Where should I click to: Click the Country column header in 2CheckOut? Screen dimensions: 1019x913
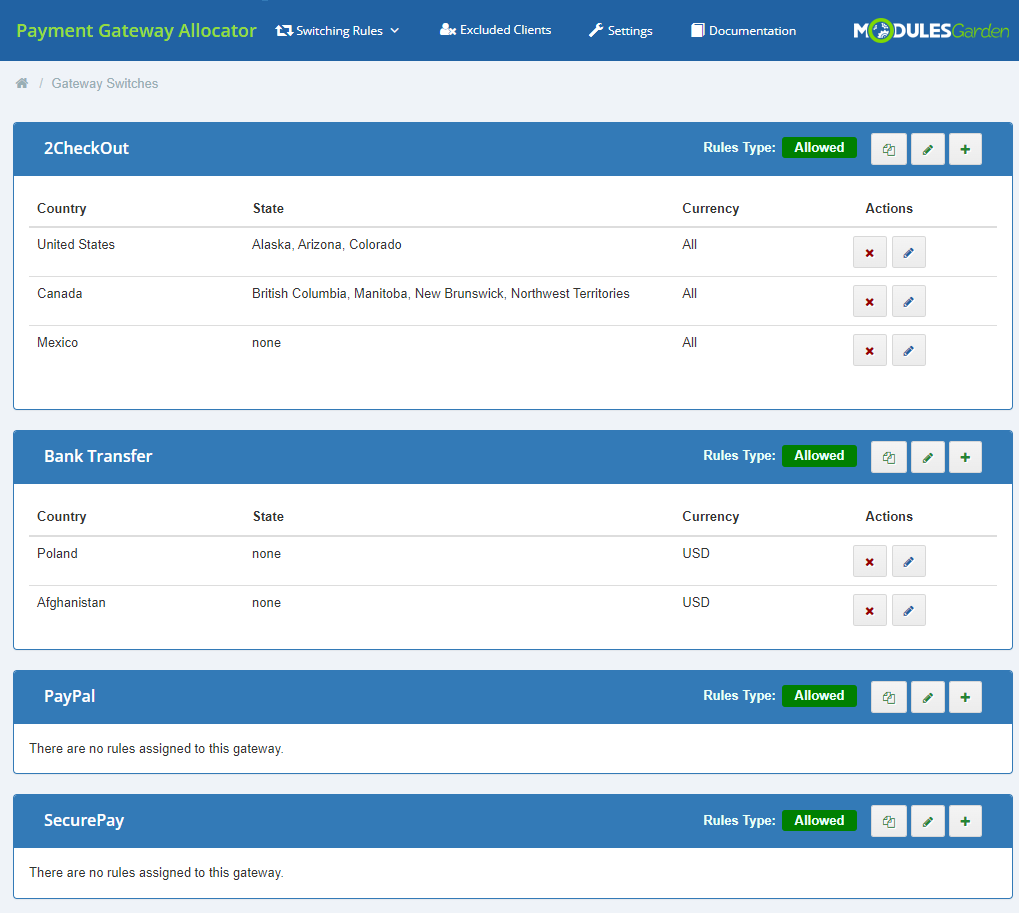point(62,208)
